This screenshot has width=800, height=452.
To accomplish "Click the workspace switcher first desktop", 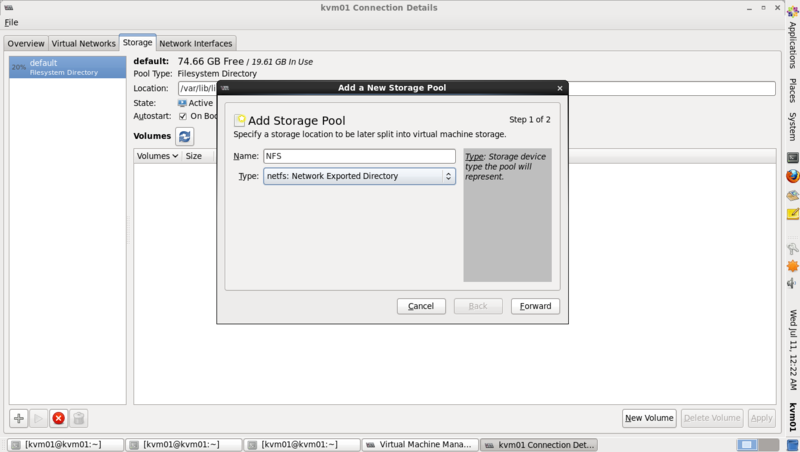I will pyautogui.click(x=747, y=445).
